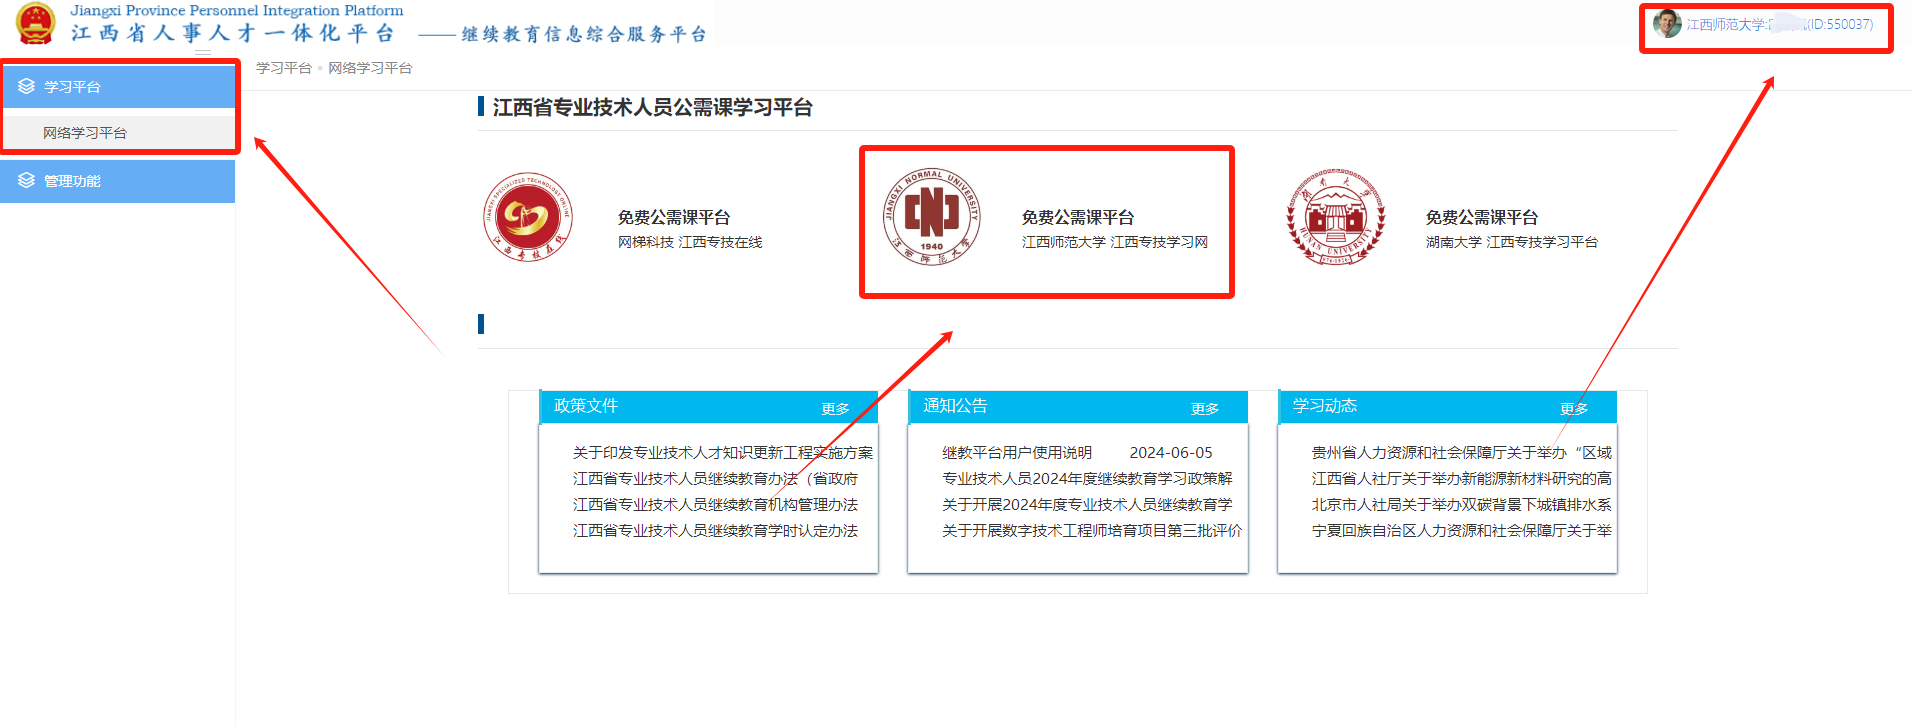Click 学习平台 in the breadcrumb
The width and height of the screenshot is (1912, 726).
pos(284,68)
